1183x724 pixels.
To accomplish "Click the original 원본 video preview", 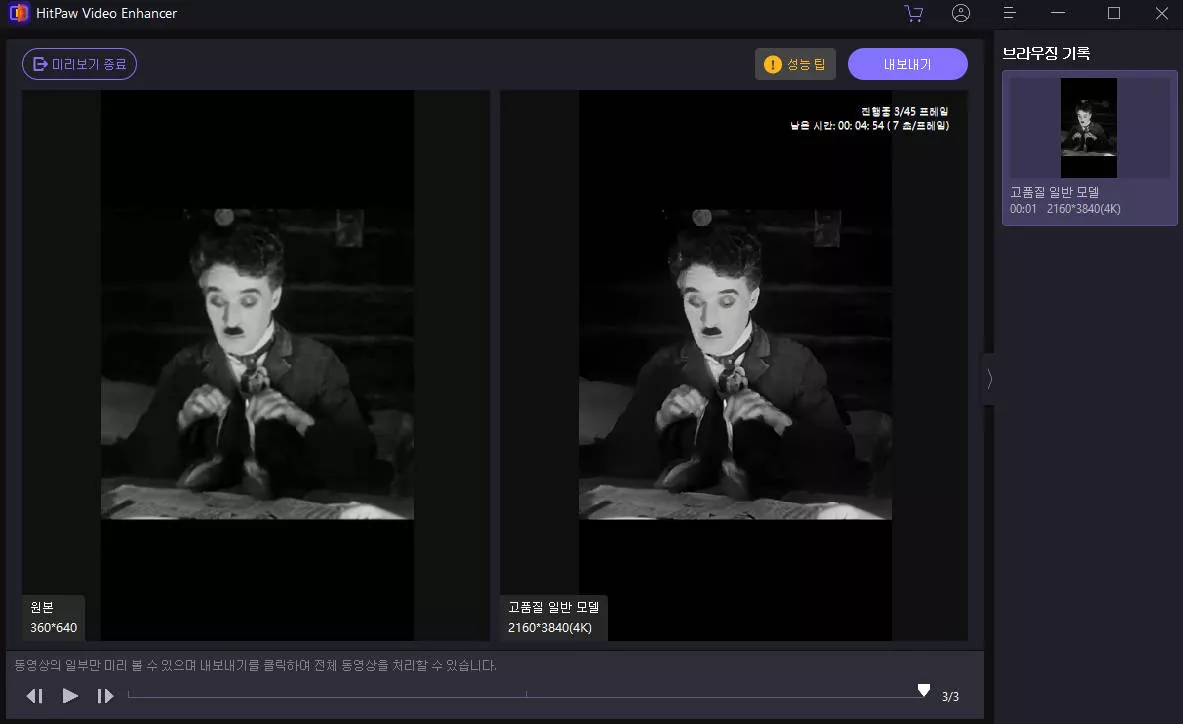I will click(x=257, y=365).
